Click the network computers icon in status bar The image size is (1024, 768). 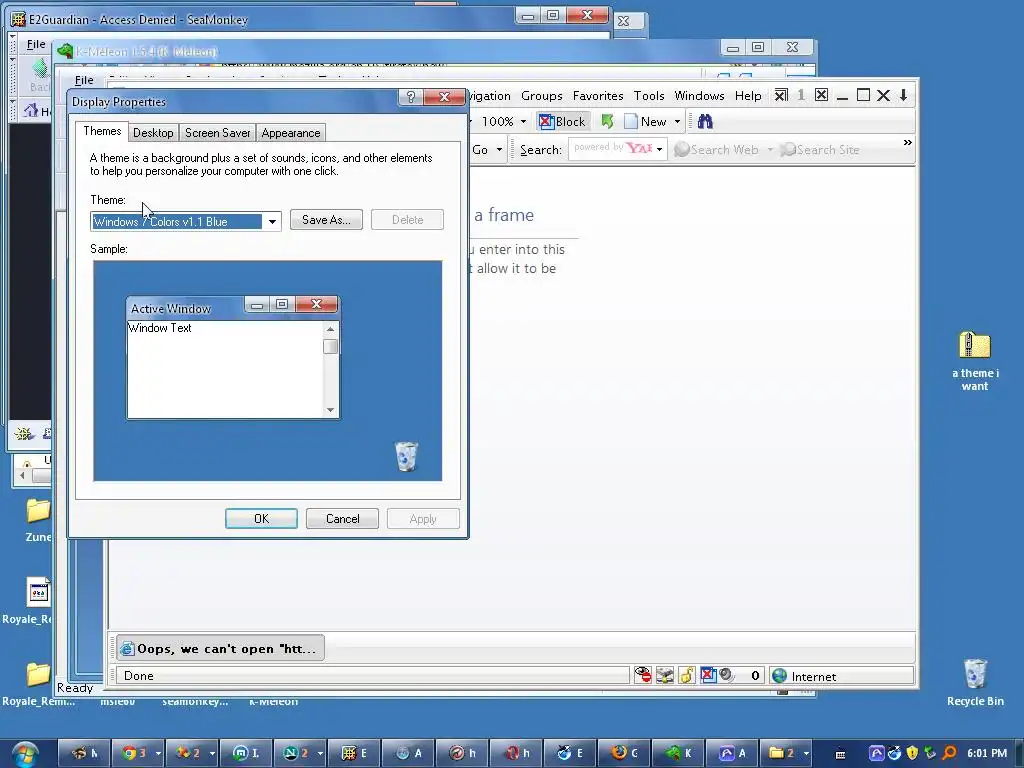click(x=665, y=675)
